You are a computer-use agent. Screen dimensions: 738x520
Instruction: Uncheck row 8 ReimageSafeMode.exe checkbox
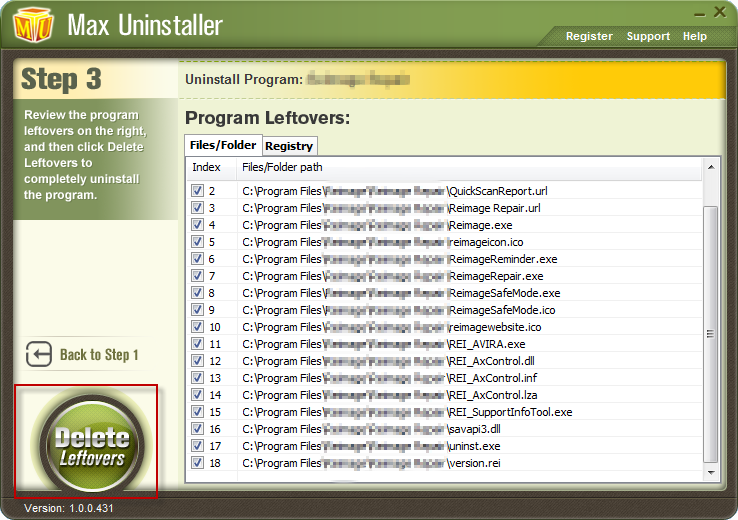pyautogui.click(x=198, y=293)
